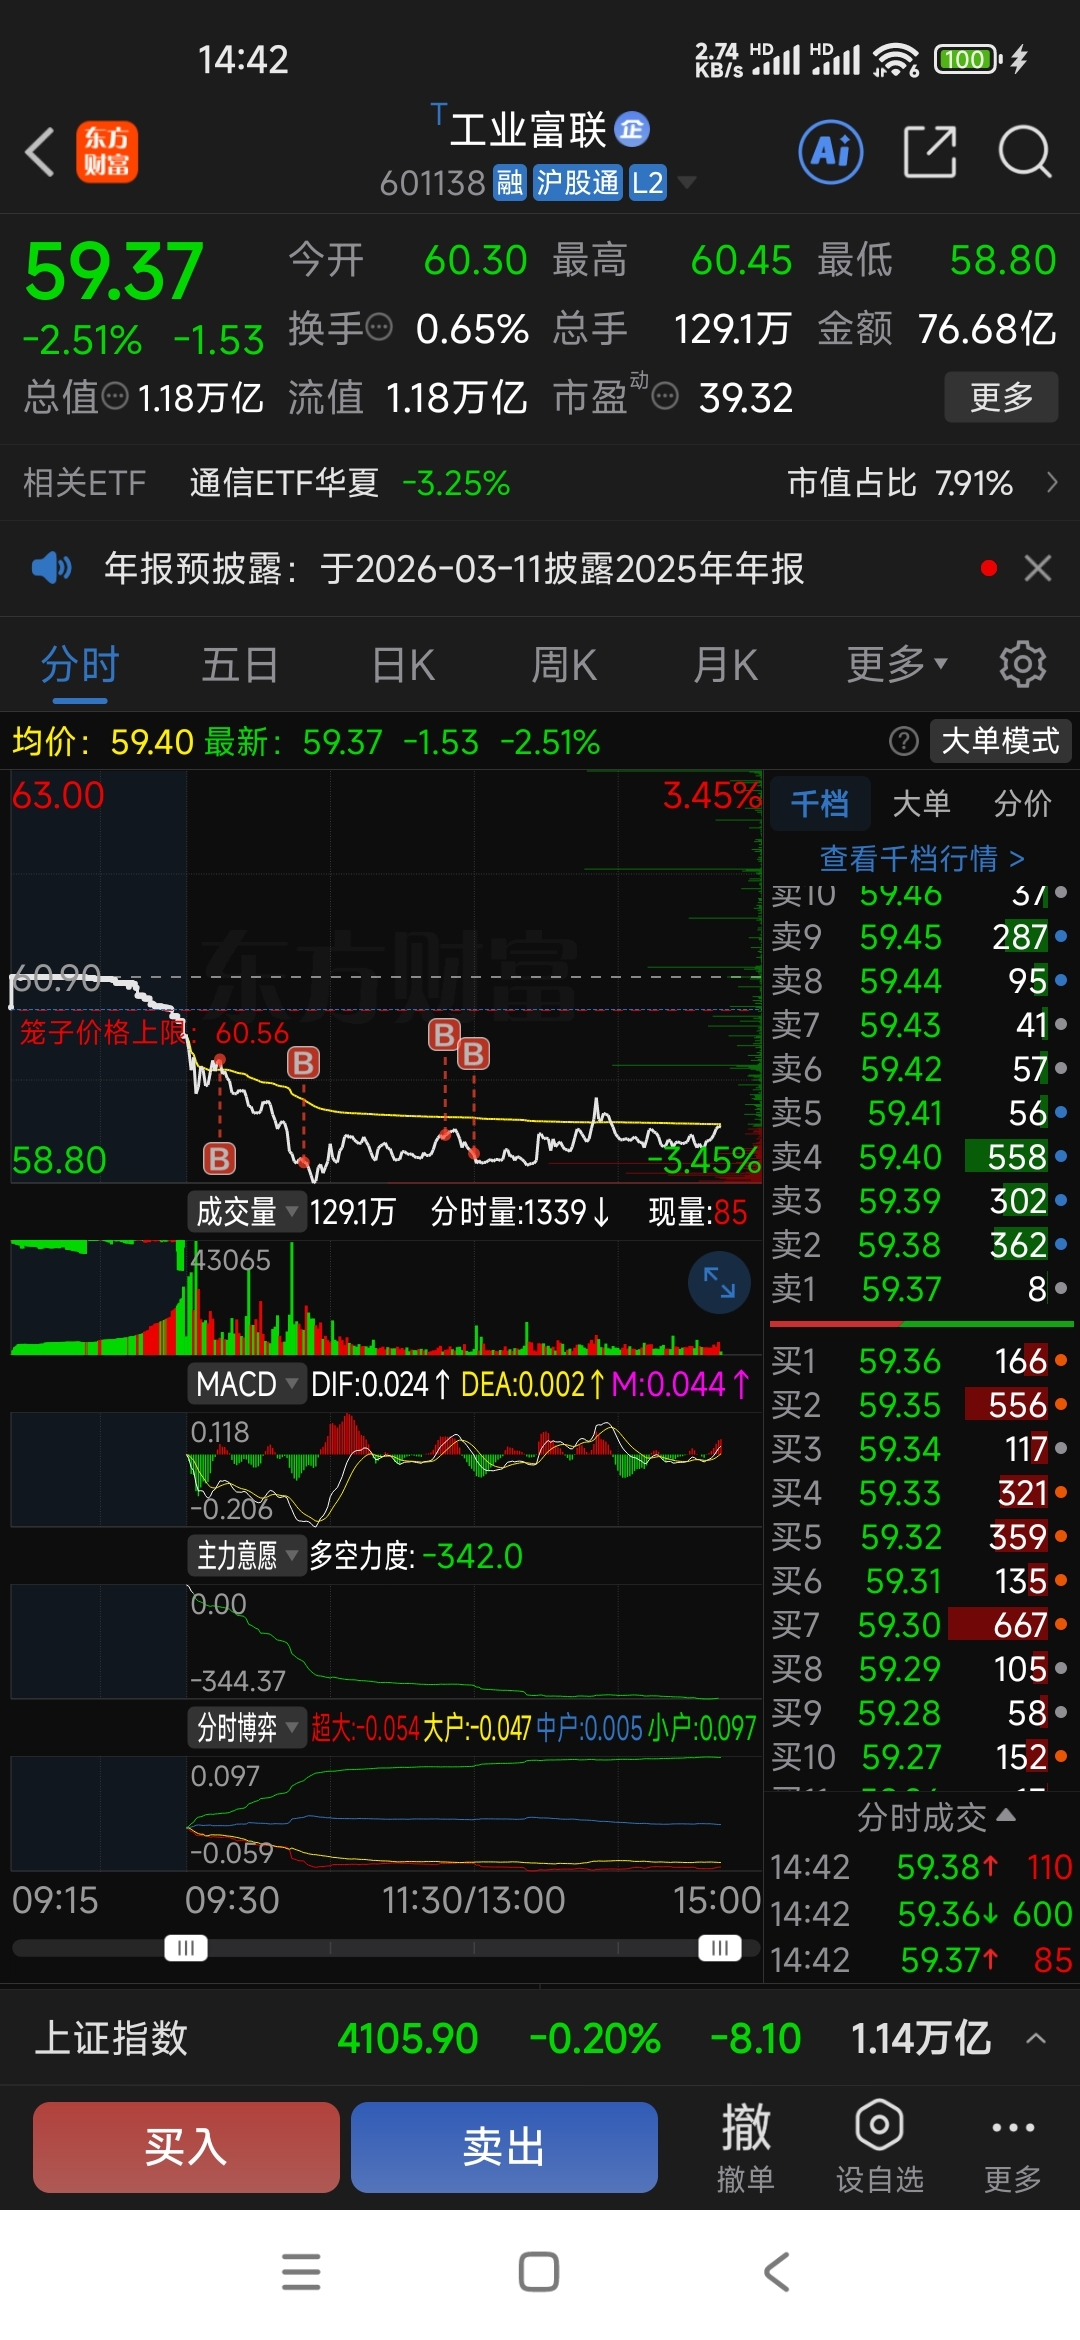The image size is (1080, 2340).
Task: Tap the info icon beside 市盈
Action: click(665, 397)
